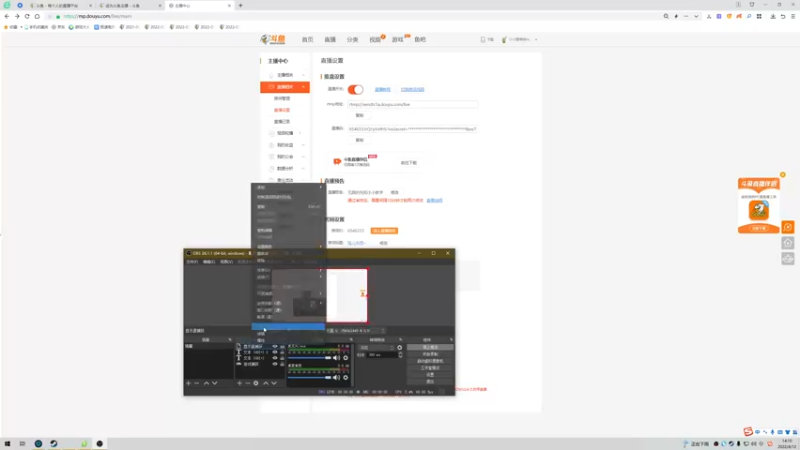This screenshot has height=450, width=800.
Task: Move scene up with Scenes panel up arrow
Action: [206, 383]
